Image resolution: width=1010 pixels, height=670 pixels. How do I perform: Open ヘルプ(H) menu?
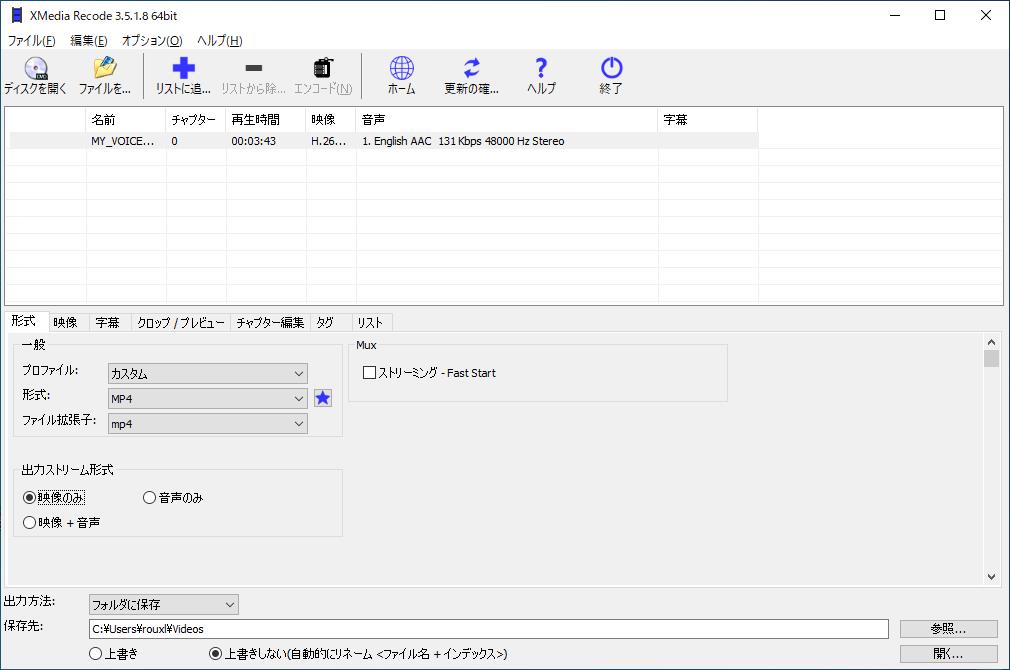click(x=220, y=41)
